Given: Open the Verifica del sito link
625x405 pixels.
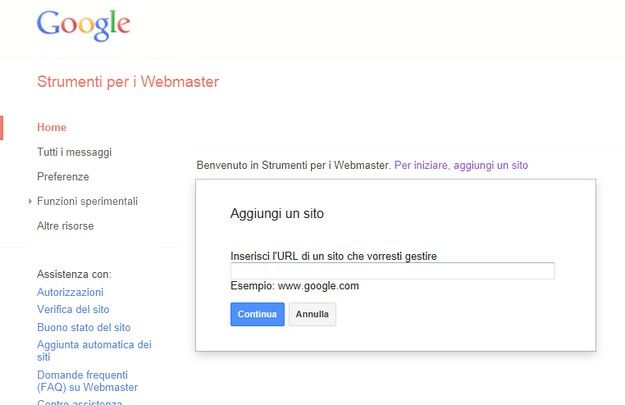Looking at the screenshot, I should [73, 309].
